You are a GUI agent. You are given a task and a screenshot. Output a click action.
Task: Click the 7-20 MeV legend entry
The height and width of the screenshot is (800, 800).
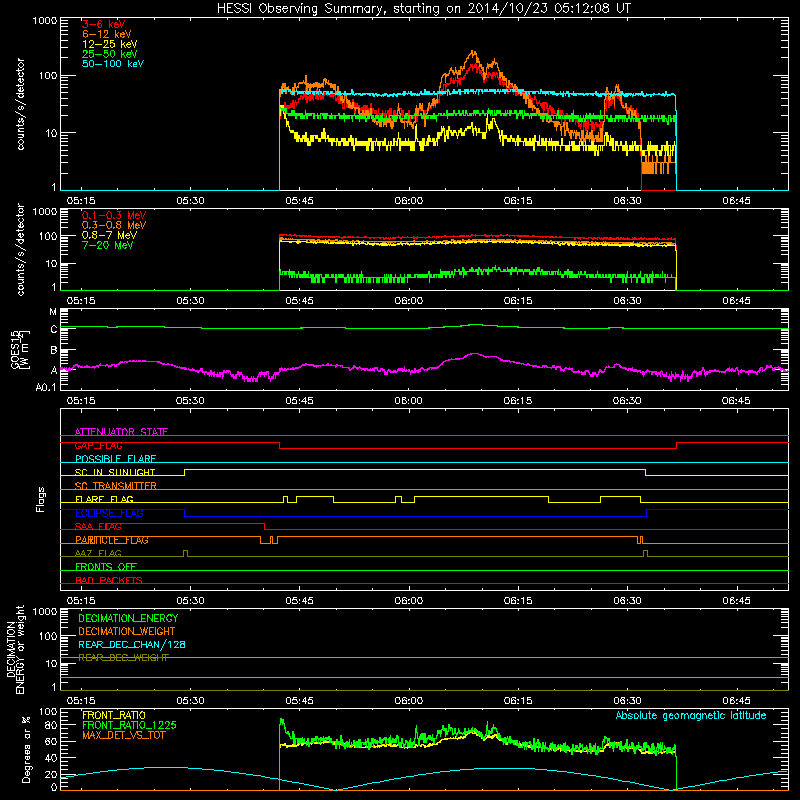coord(107,245)
